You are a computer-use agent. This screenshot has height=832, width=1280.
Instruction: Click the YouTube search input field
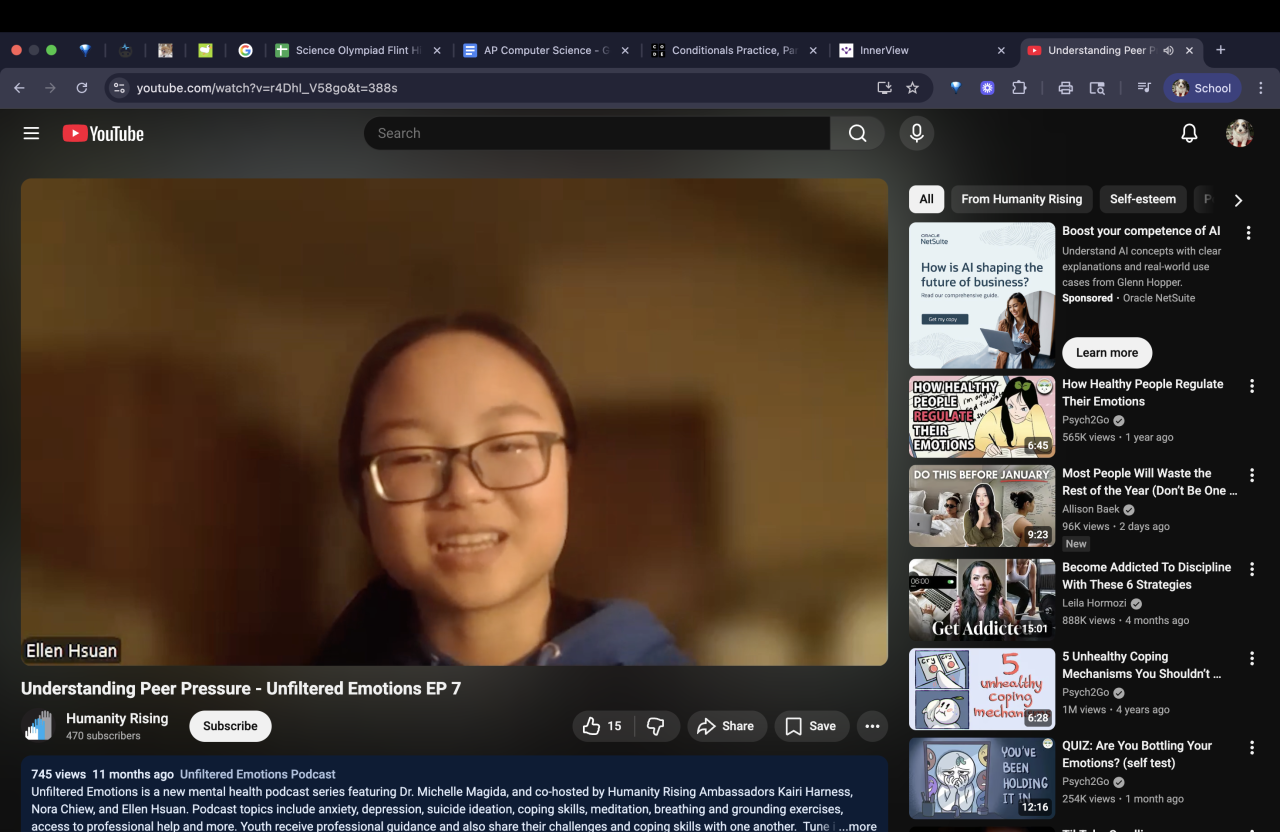pos(597,133)
